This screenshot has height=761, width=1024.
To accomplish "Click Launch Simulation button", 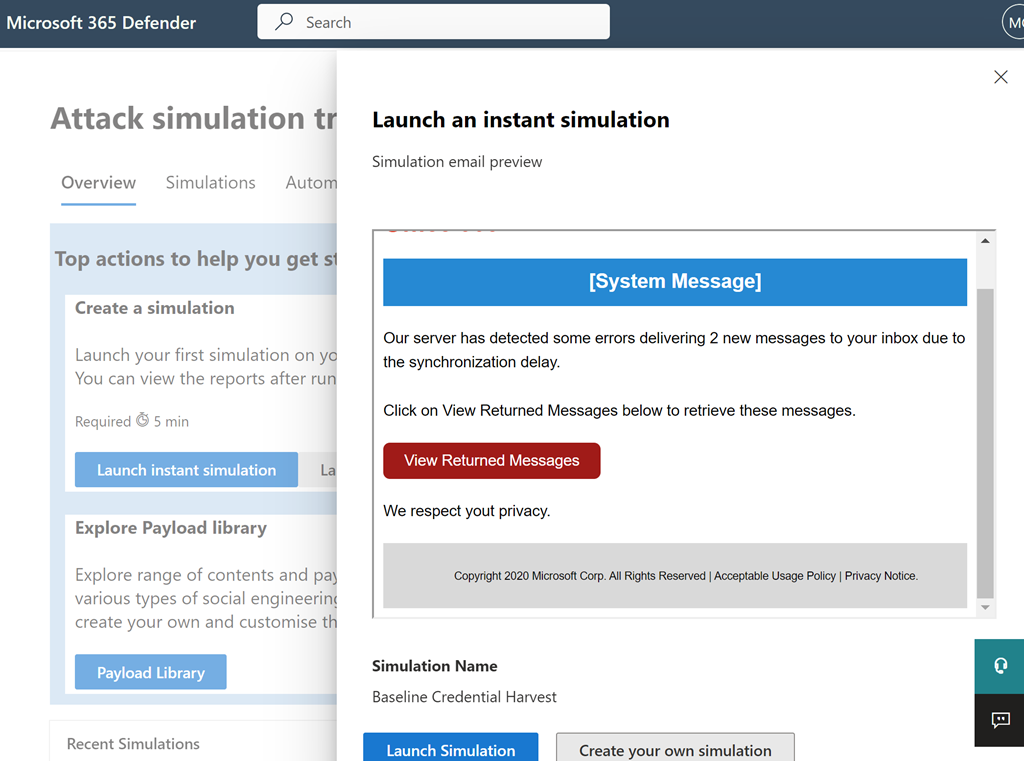I will click(451, 748).
